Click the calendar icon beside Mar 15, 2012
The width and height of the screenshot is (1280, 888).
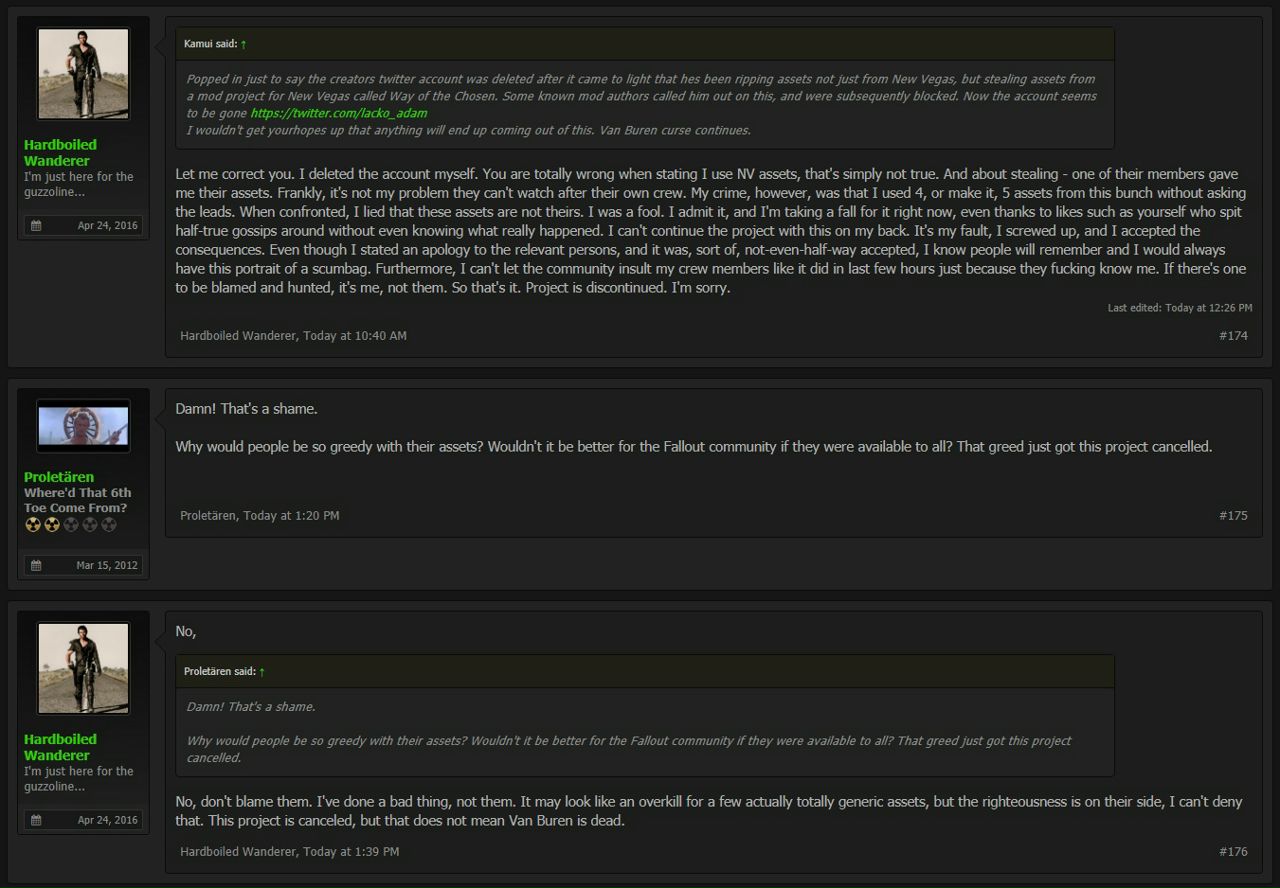click(37, 566)
